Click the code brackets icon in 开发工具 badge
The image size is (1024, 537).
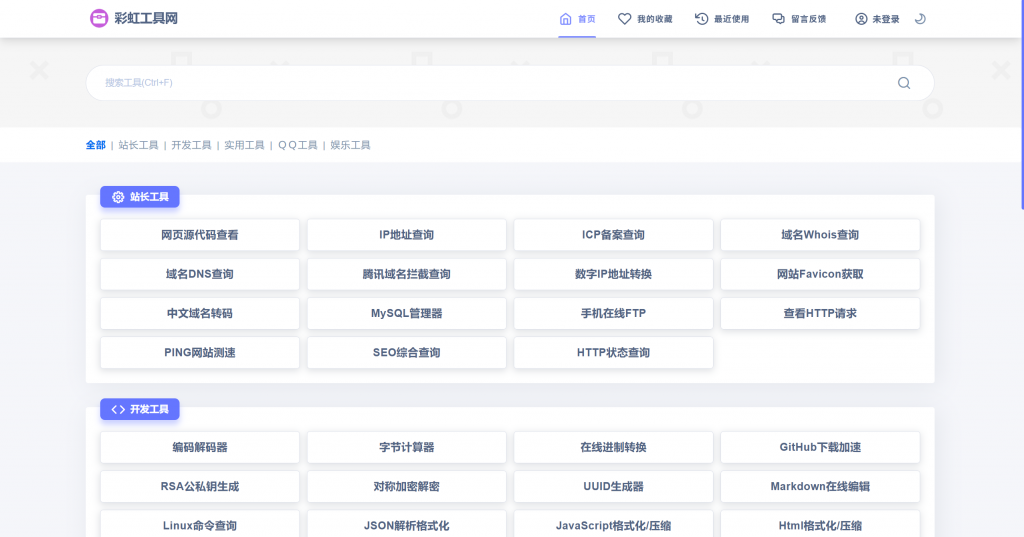(118, 410)
